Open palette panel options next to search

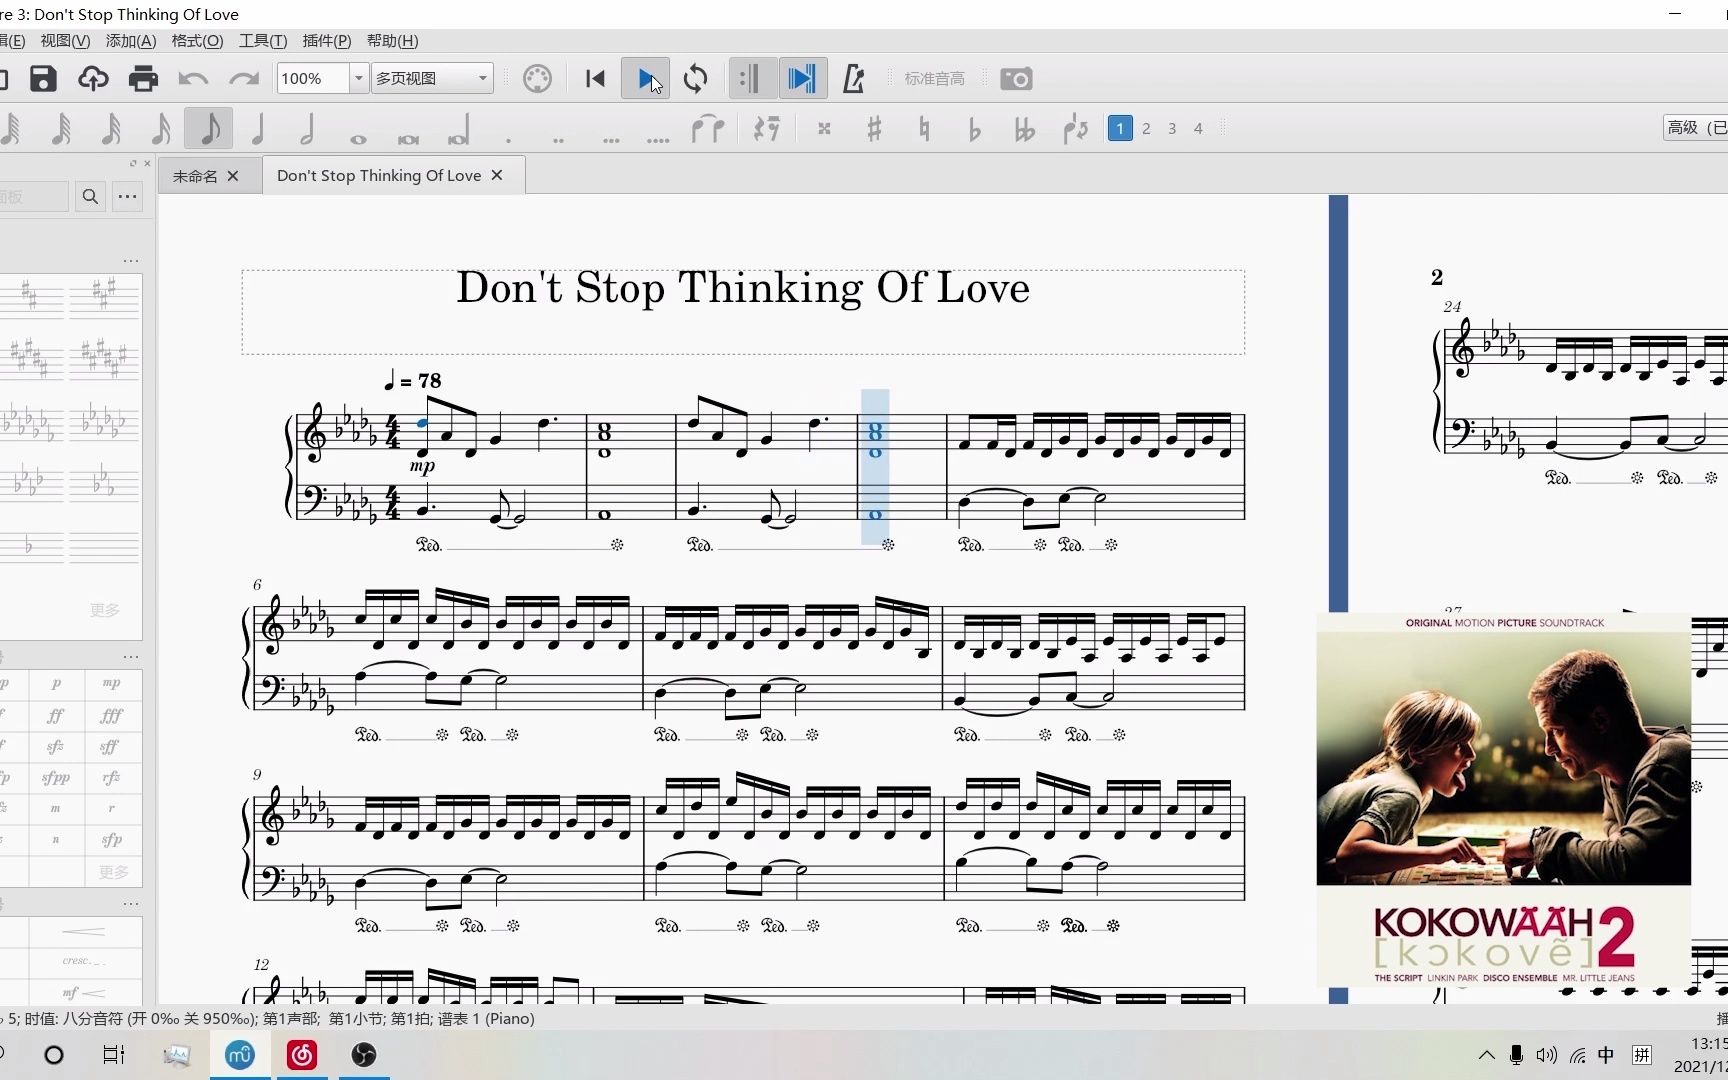tap(128, 196)
